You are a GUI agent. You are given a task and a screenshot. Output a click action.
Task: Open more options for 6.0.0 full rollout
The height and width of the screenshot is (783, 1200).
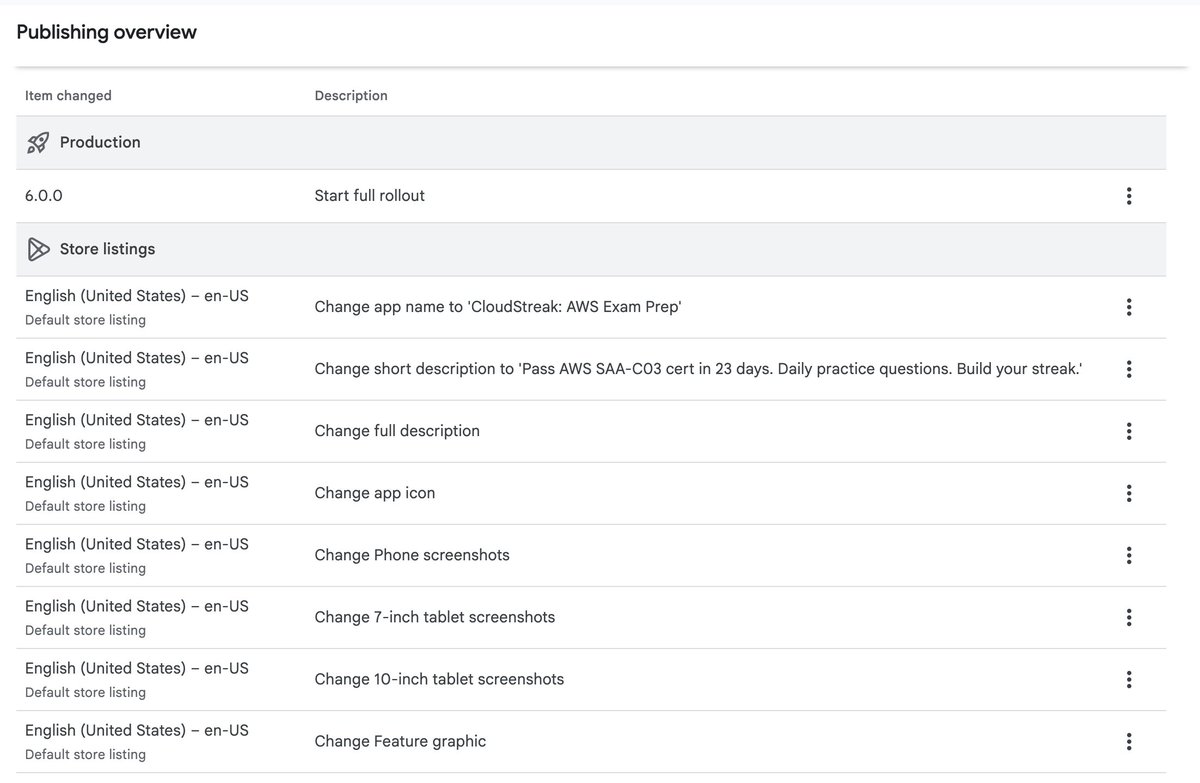pyautogui.click(x=1128, y=196)
